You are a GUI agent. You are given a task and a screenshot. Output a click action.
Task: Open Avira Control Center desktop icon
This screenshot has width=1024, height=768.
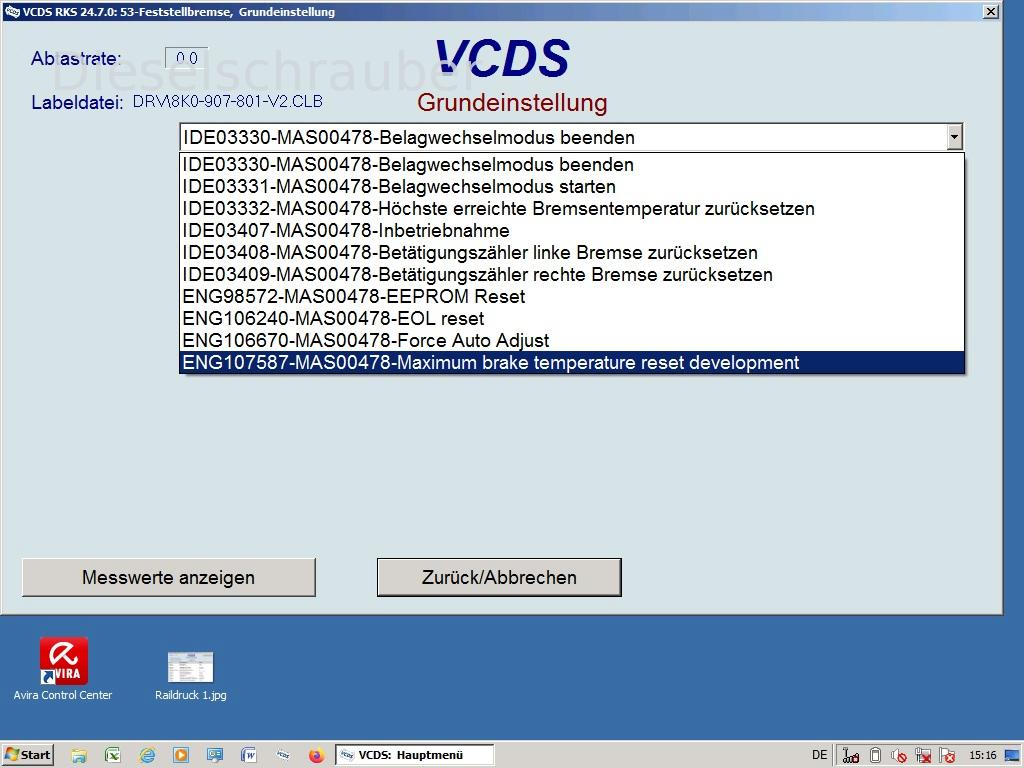coord(63,669)
